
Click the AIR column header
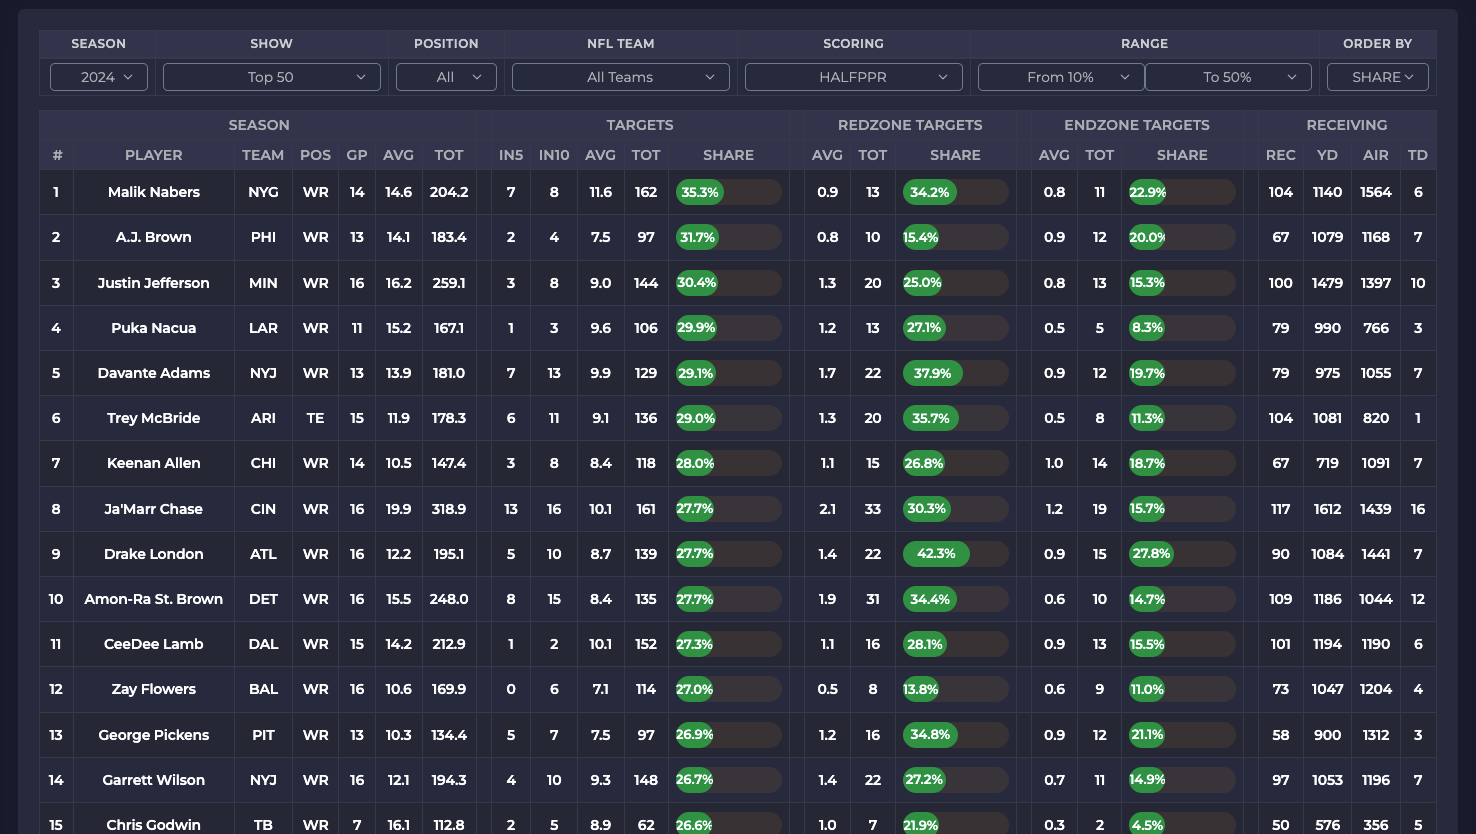coord(1376,155)
